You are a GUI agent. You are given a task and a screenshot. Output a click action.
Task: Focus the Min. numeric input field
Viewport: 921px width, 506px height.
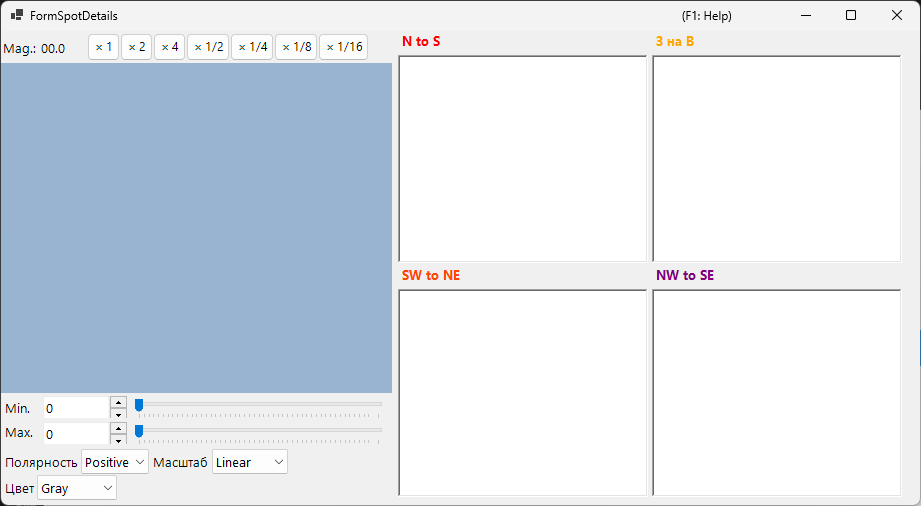pos(76,408)
